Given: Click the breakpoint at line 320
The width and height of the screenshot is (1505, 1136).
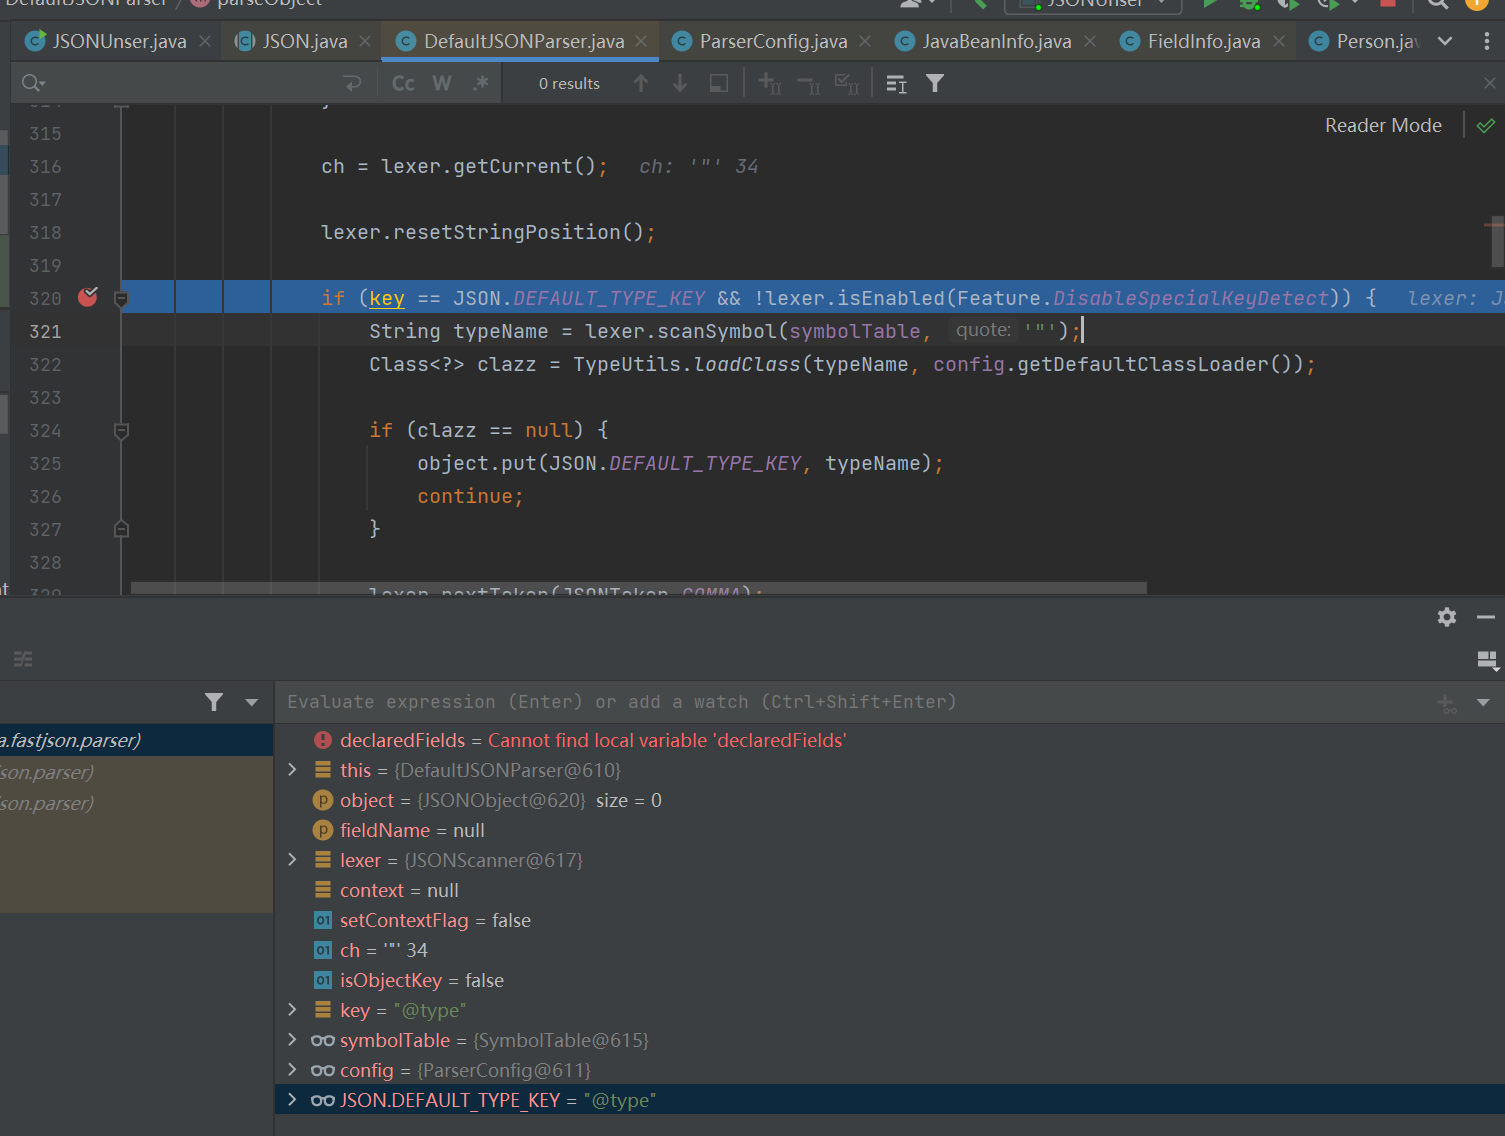Looking at the screenshot, I should coord(88,297).
